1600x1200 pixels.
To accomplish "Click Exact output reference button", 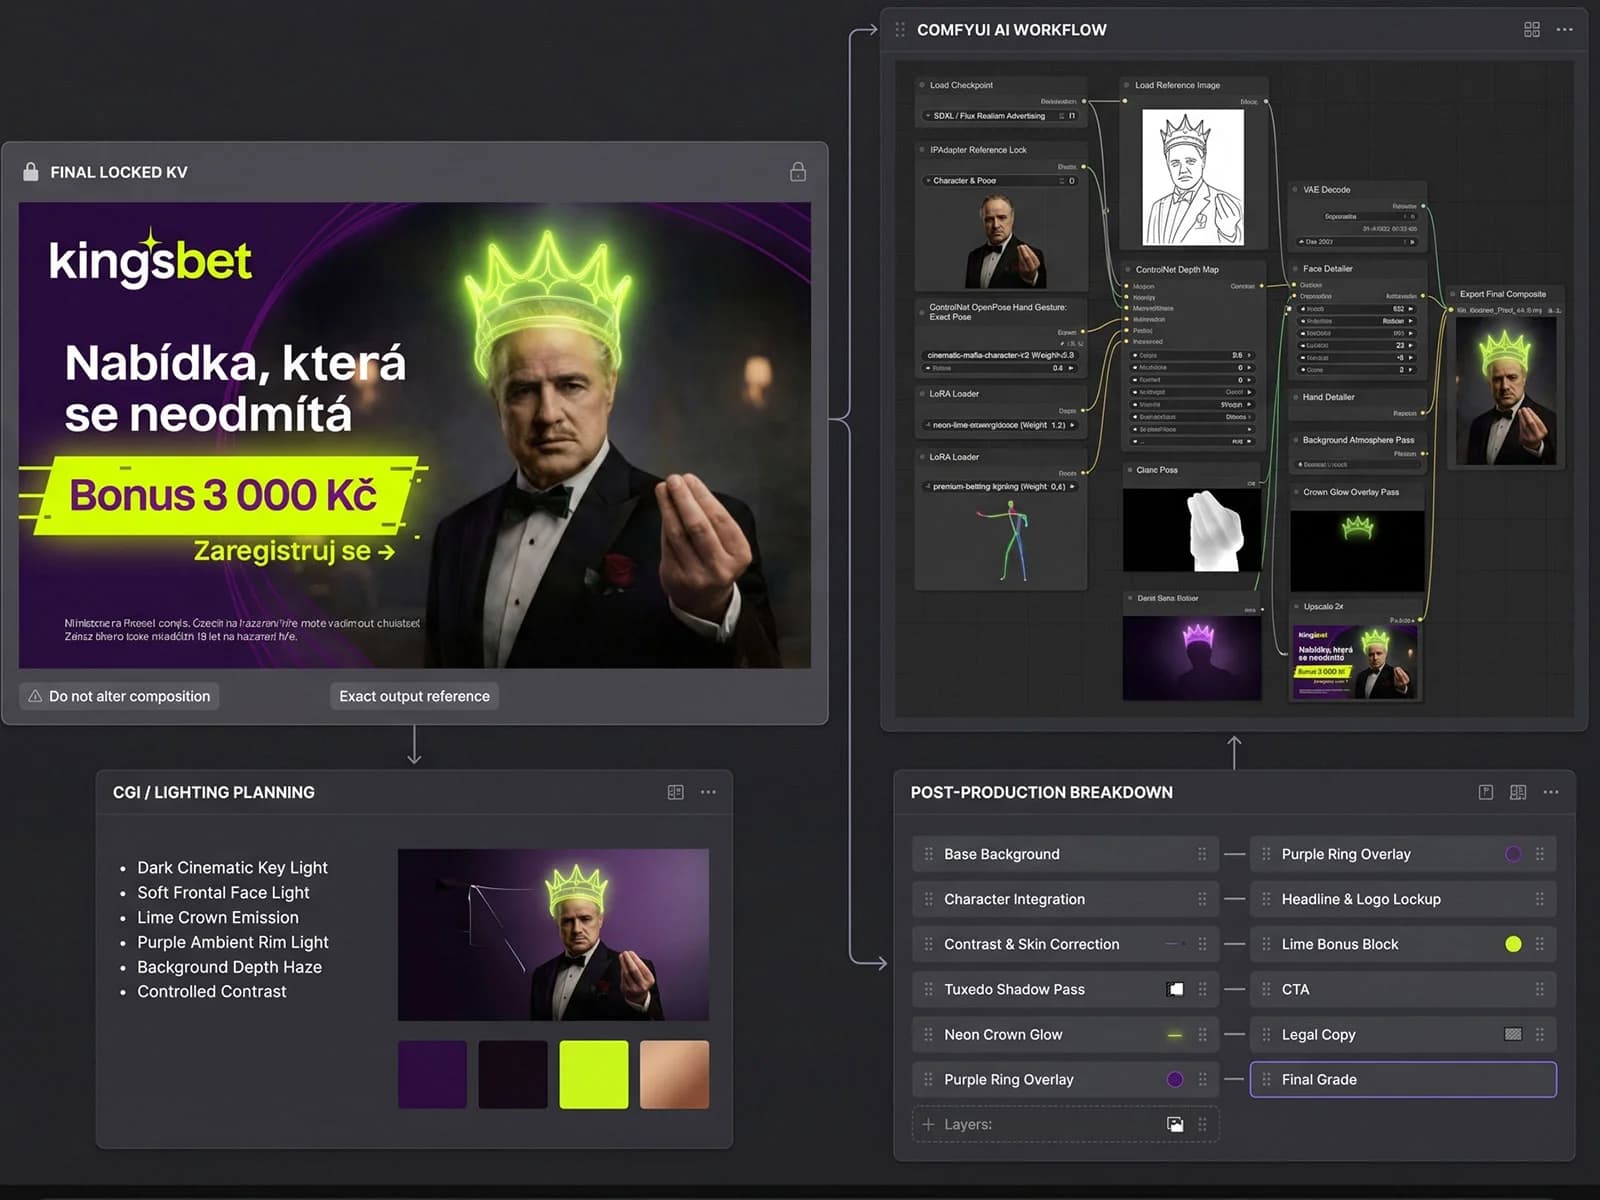I will (x=414, y=696).
